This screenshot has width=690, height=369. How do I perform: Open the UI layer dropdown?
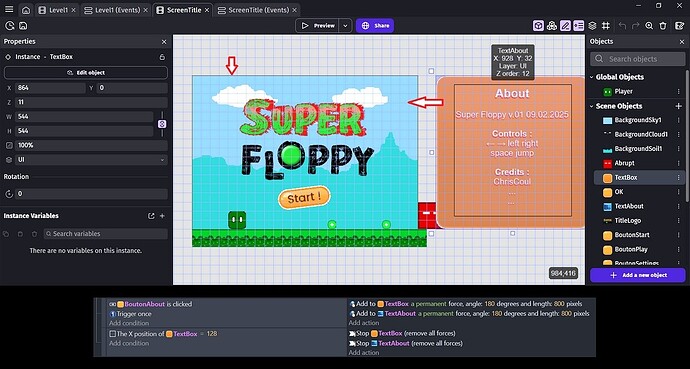tap(92, 160)
